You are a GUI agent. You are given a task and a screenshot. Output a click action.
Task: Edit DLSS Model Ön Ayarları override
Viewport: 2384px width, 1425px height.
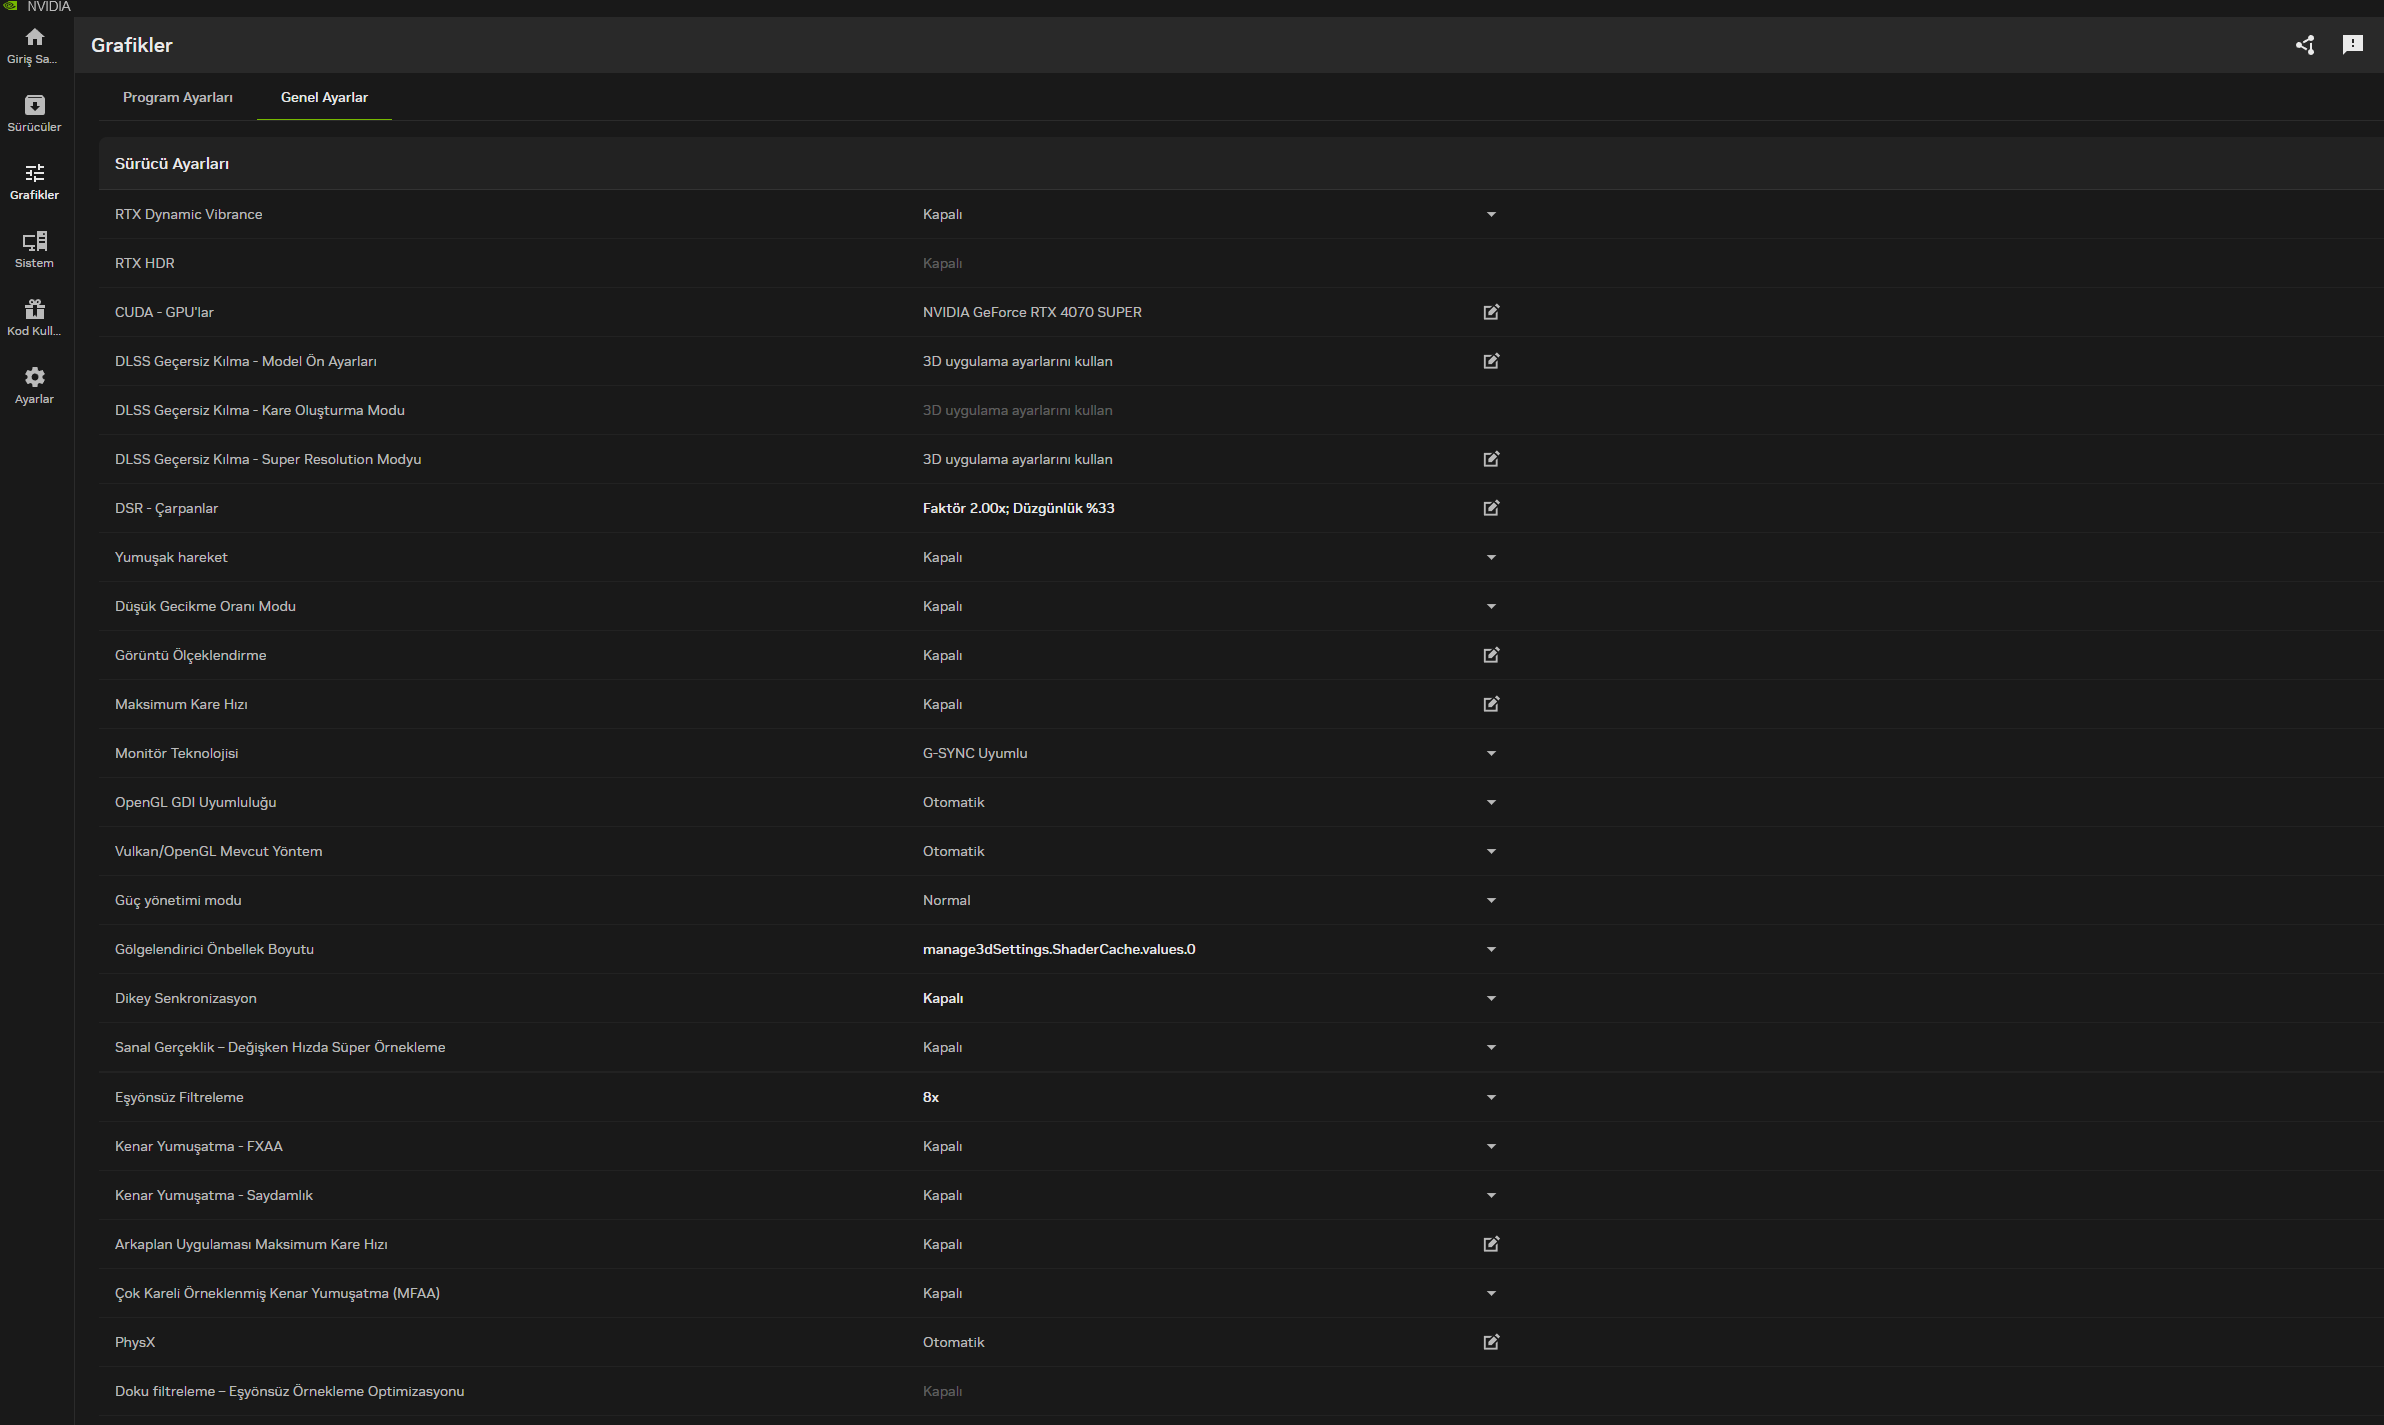1491,361
